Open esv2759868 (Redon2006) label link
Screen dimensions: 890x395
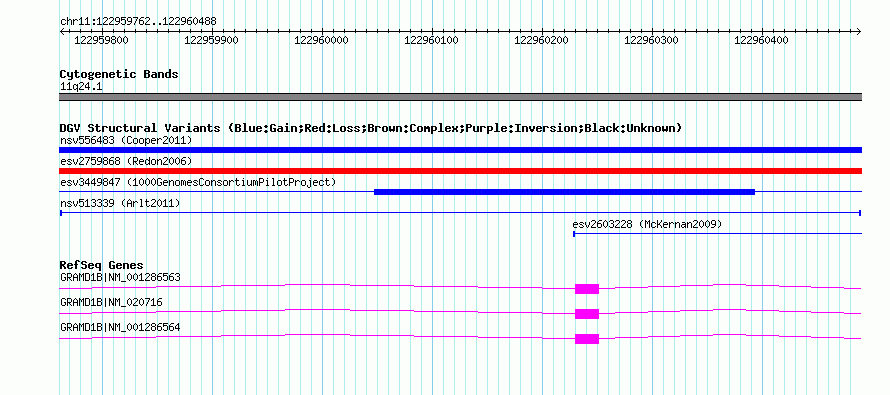click(x=126, y=161)
